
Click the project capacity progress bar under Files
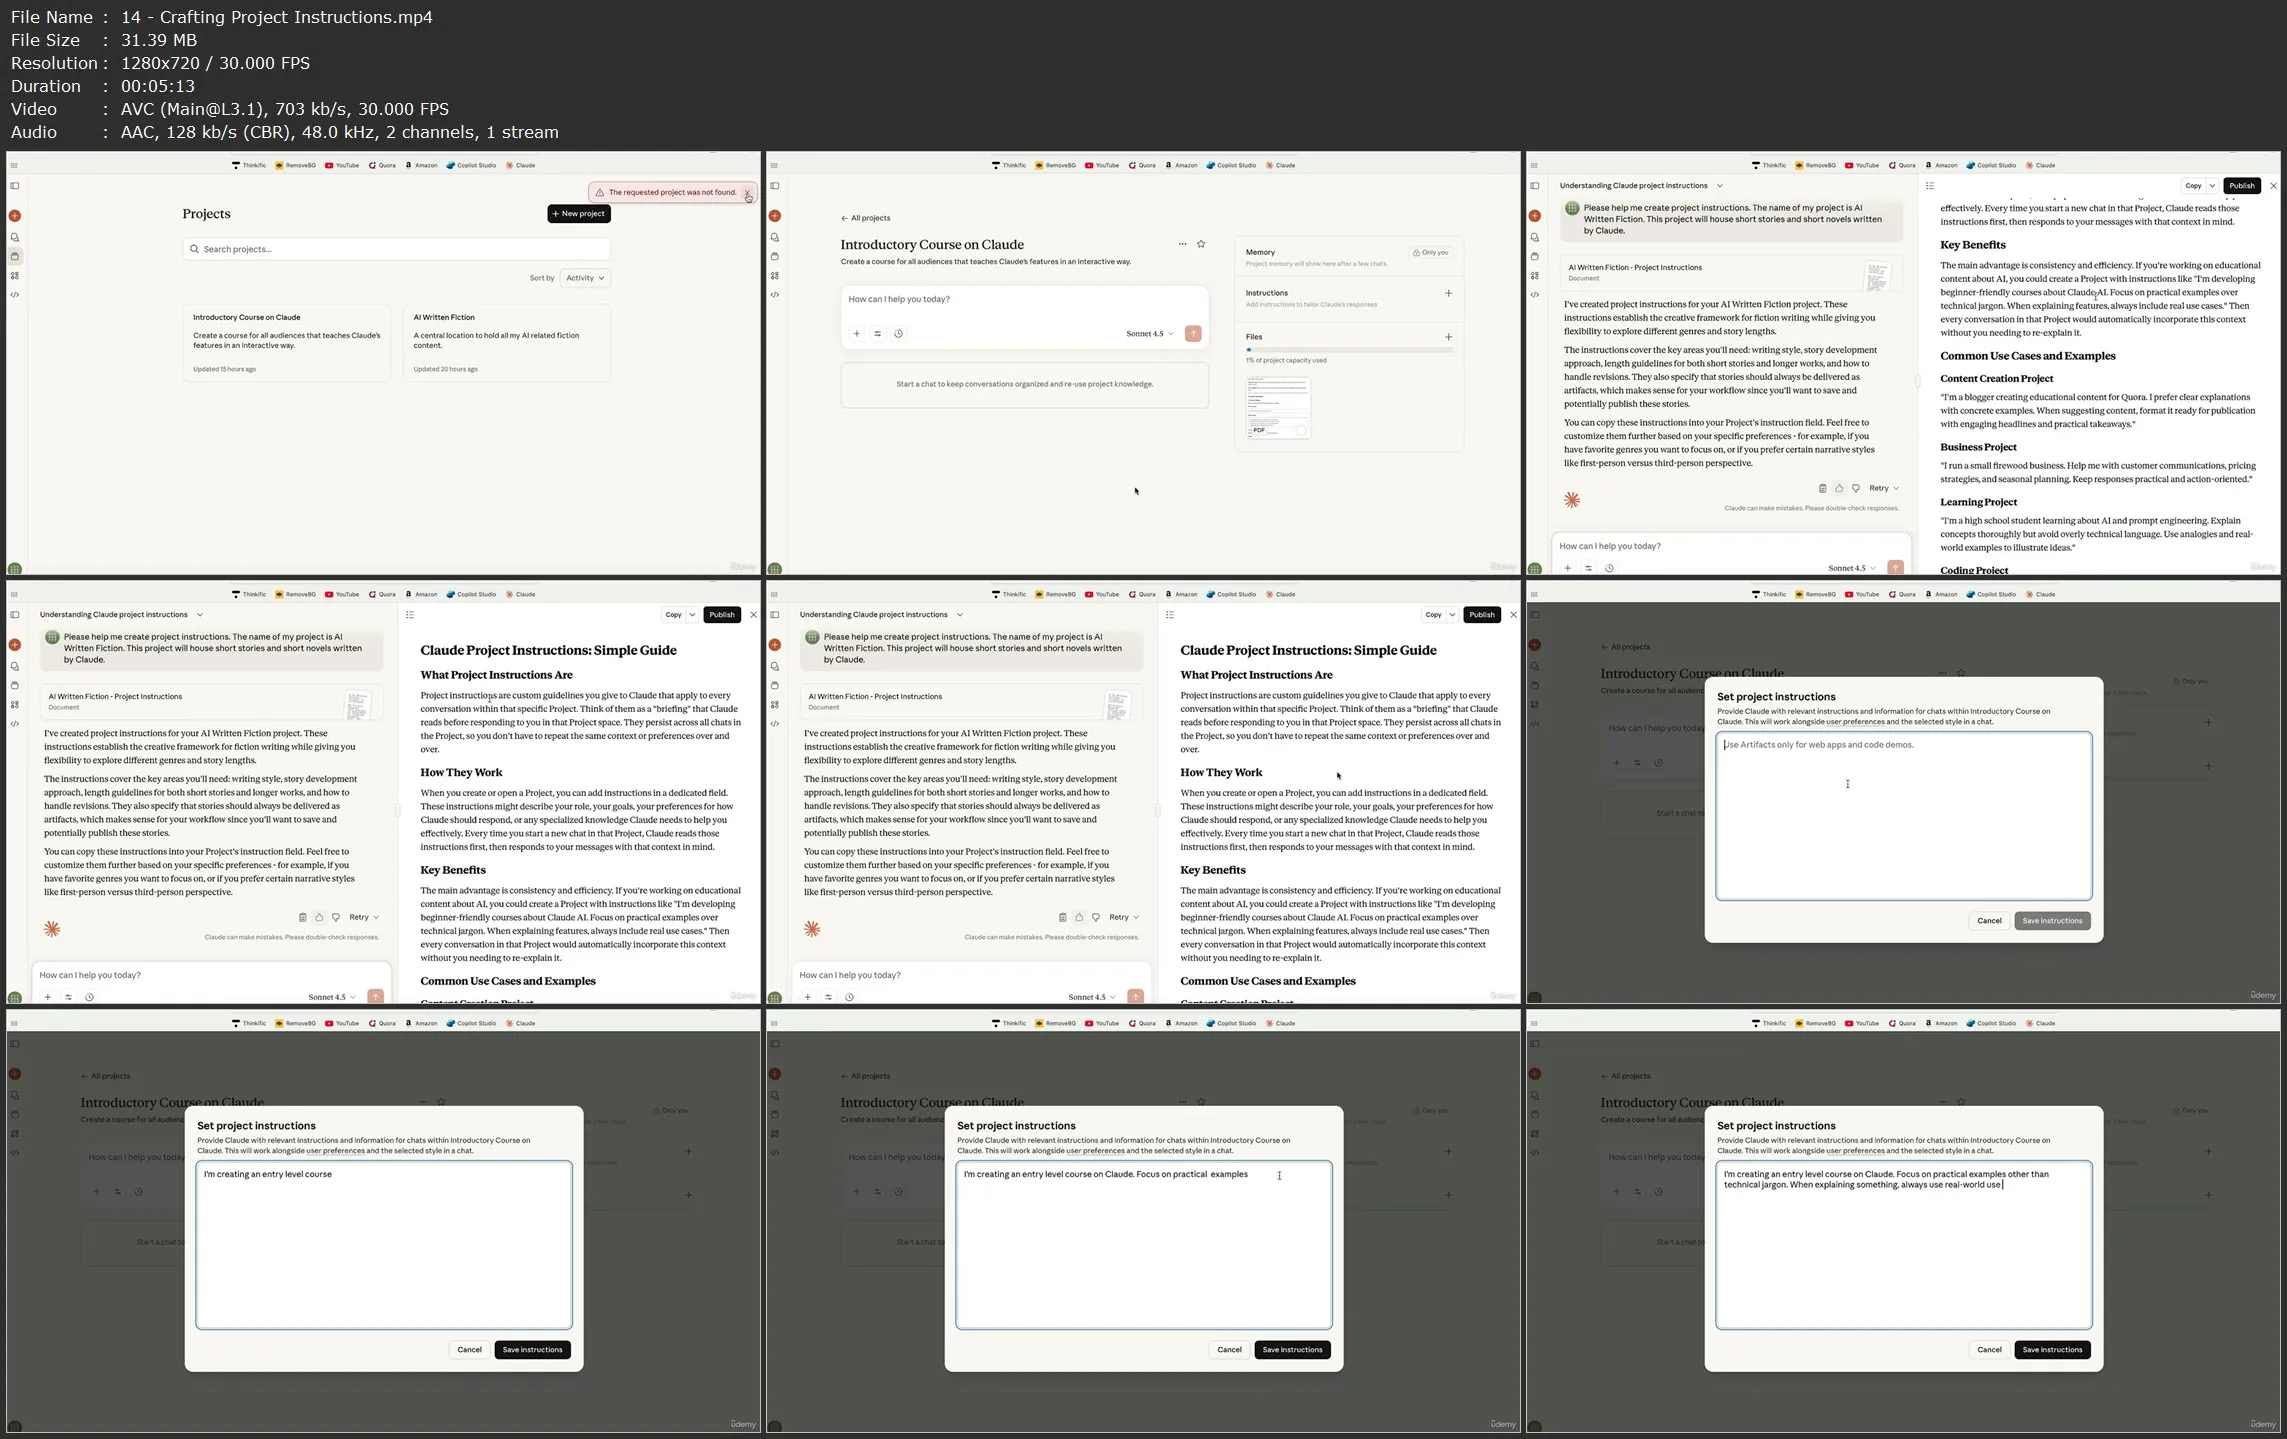(1348, 350)
